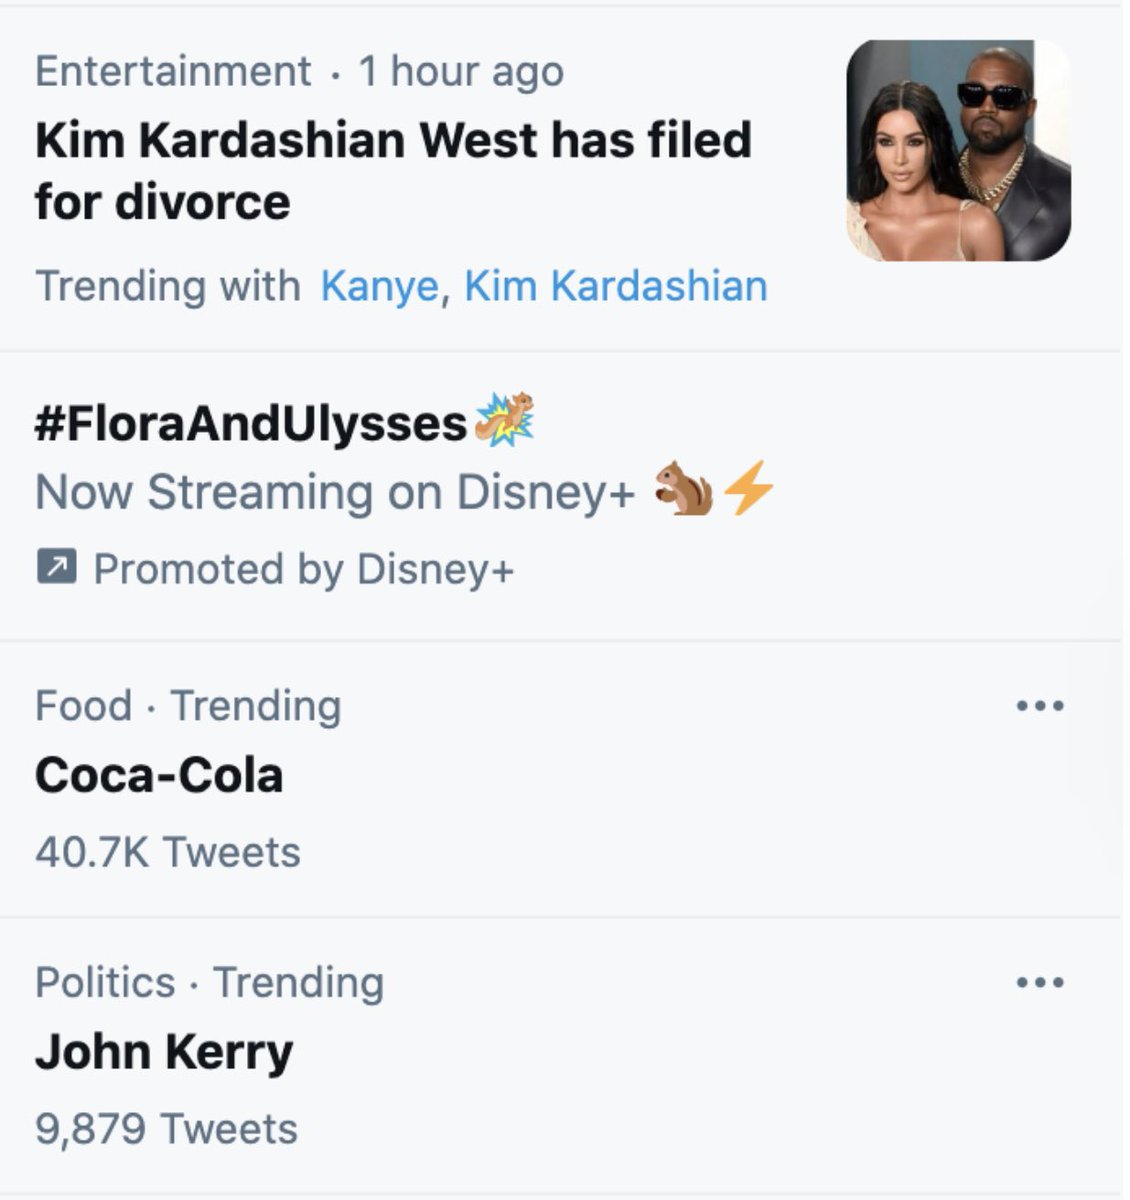This screenshot has height=1200, width=1130.
Task: Open the Kim Kardashian West divorce headline
Action: pyautogui.click(x=392, y=170)
